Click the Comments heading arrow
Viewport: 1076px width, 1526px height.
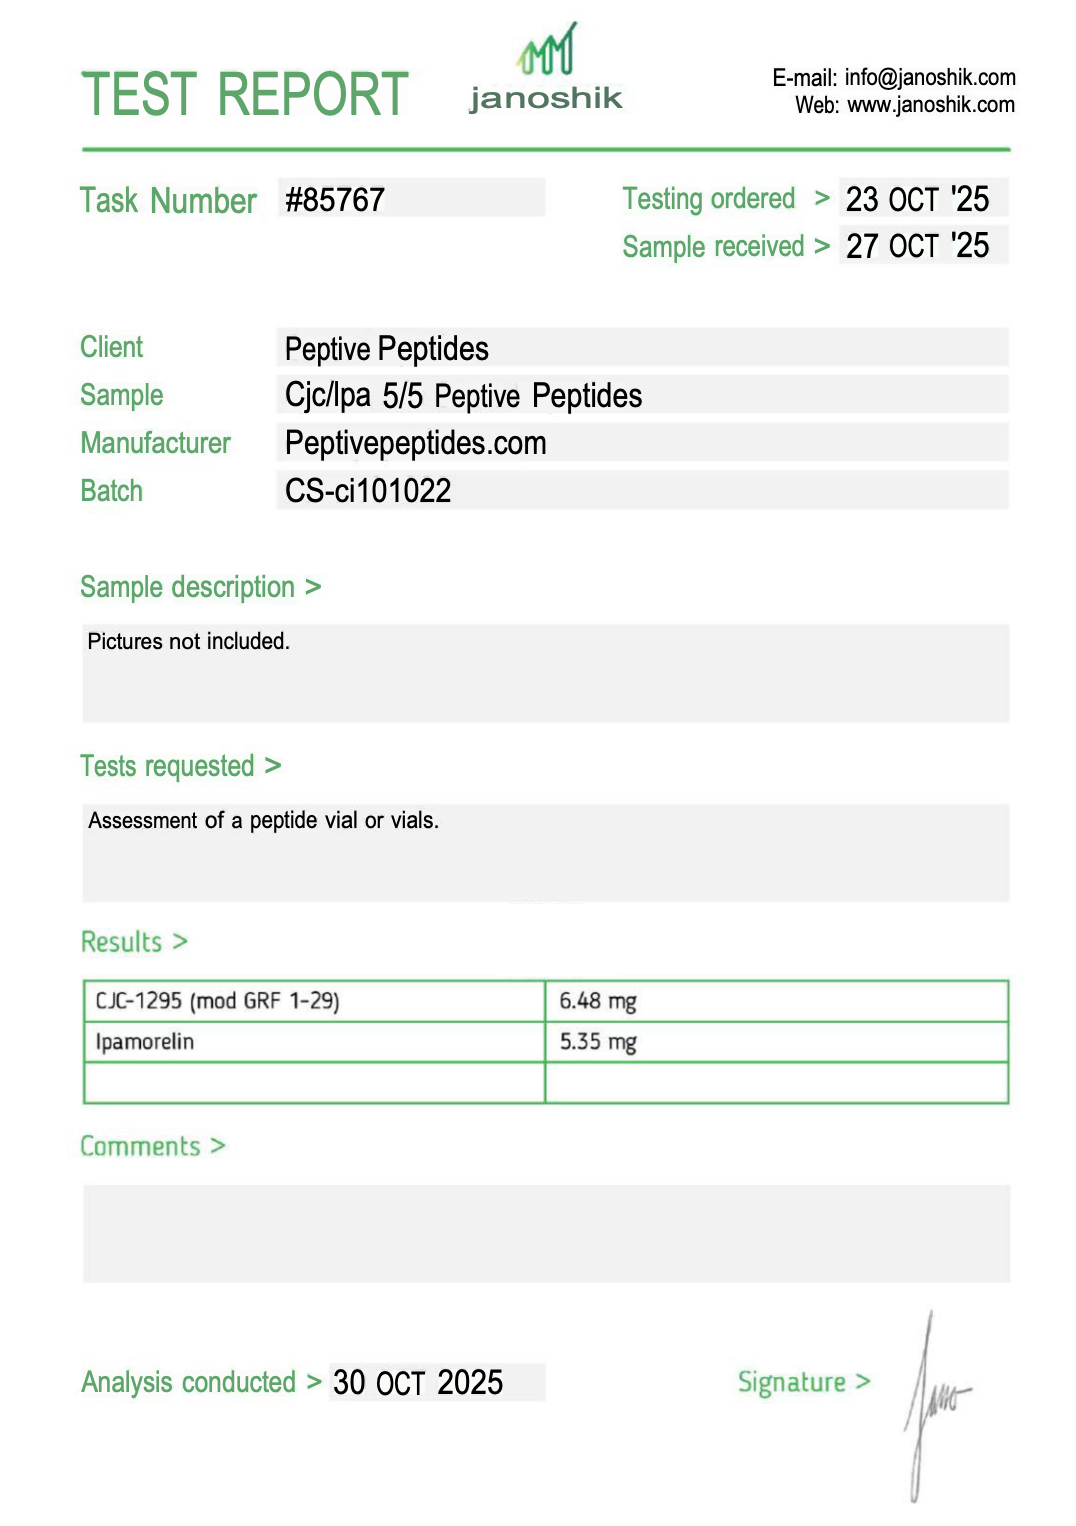(218, 1146)
